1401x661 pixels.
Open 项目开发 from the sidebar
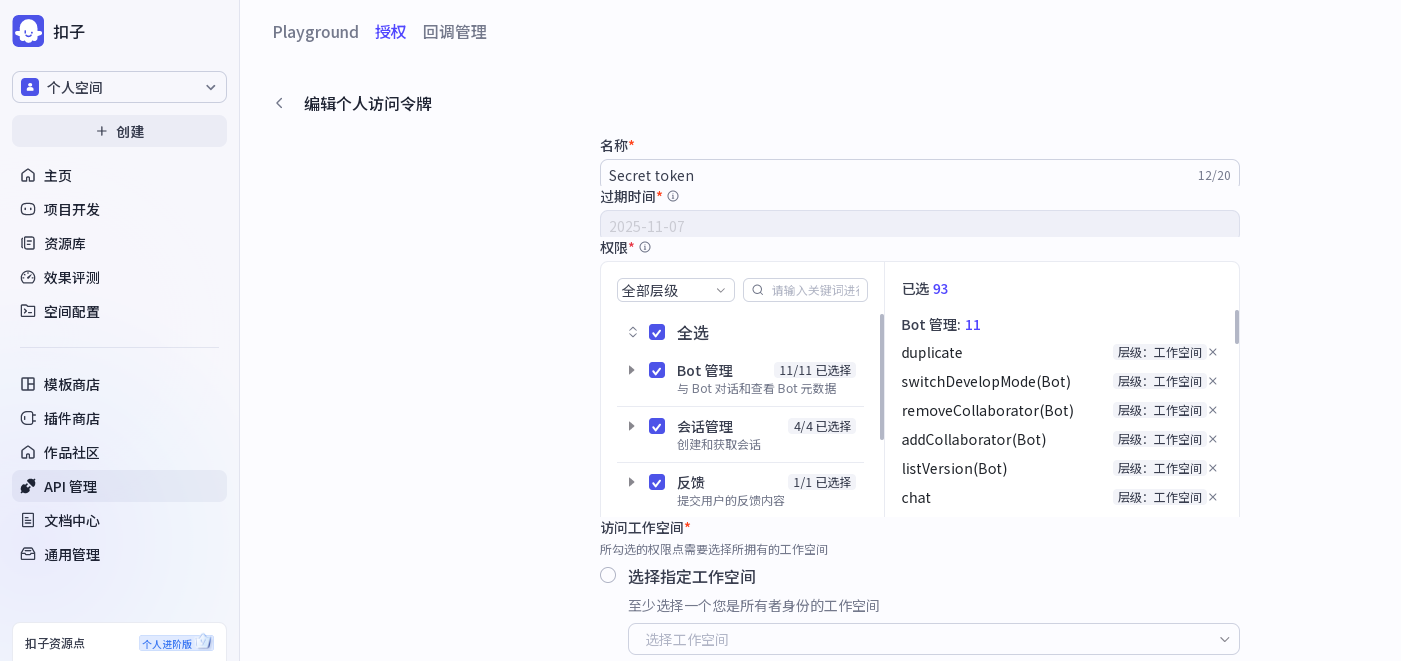[x=72, y=209]
